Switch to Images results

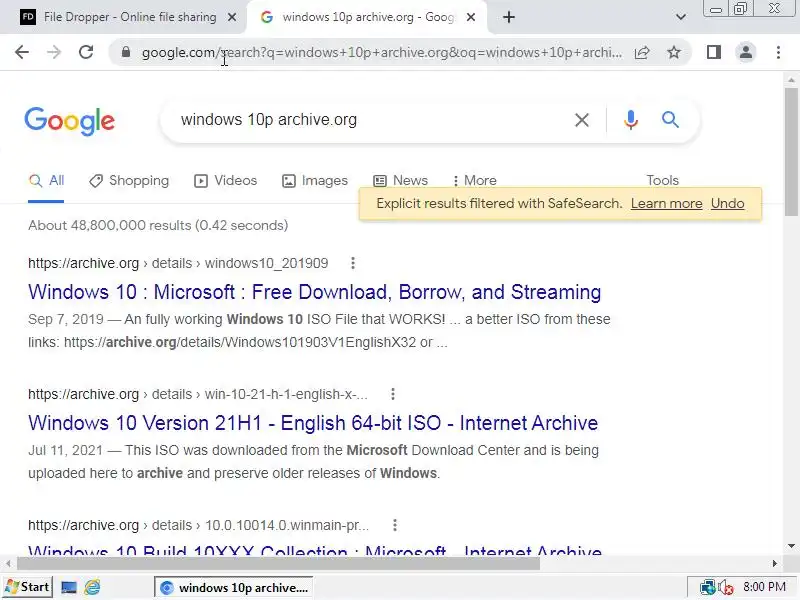(314, 181)
